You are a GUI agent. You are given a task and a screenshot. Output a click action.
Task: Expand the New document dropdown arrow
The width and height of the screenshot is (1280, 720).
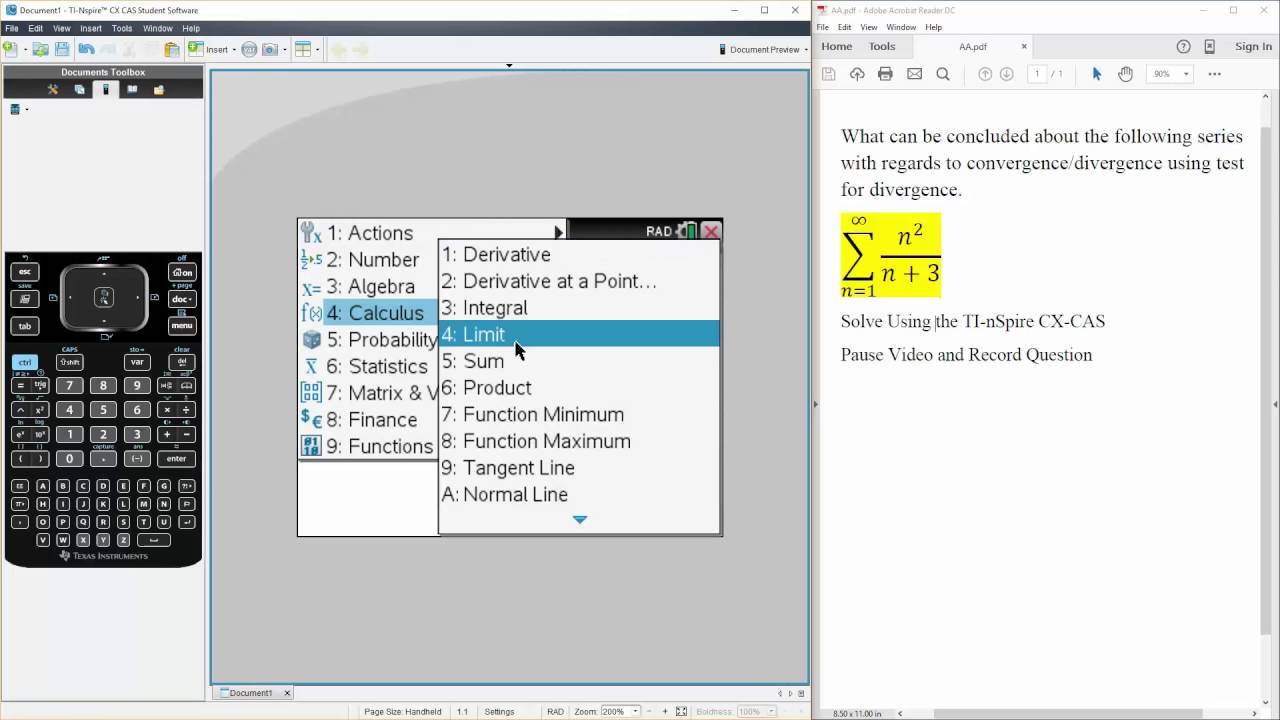click(x=23, y=49)
